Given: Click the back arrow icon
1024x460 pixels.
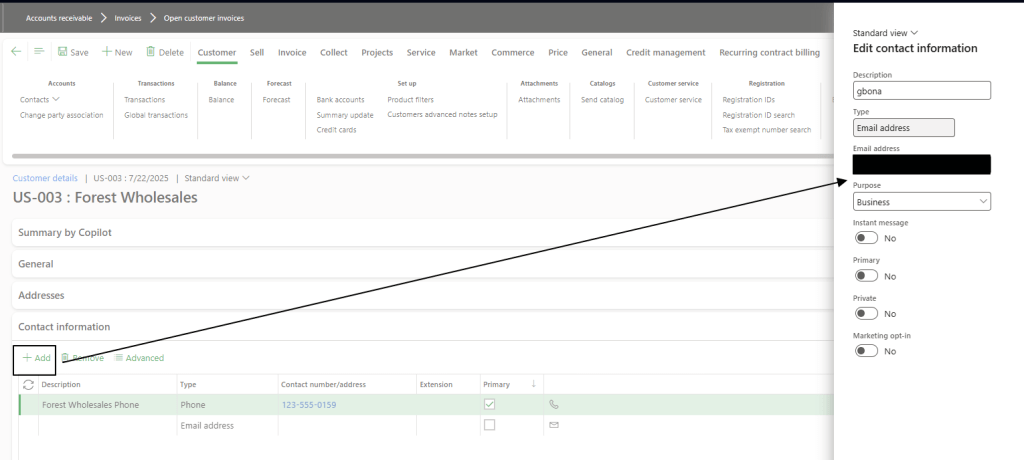Looking at the screenshot, I should pyautogui.click(x=16, y=52).
